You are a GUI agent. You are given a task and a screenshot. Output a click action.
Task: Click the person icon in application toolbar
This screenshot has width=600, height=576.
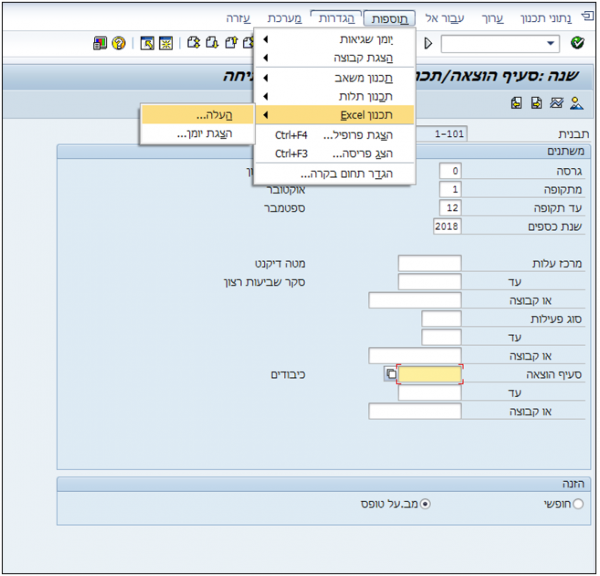pyautogui.click(x=576, y=103)
